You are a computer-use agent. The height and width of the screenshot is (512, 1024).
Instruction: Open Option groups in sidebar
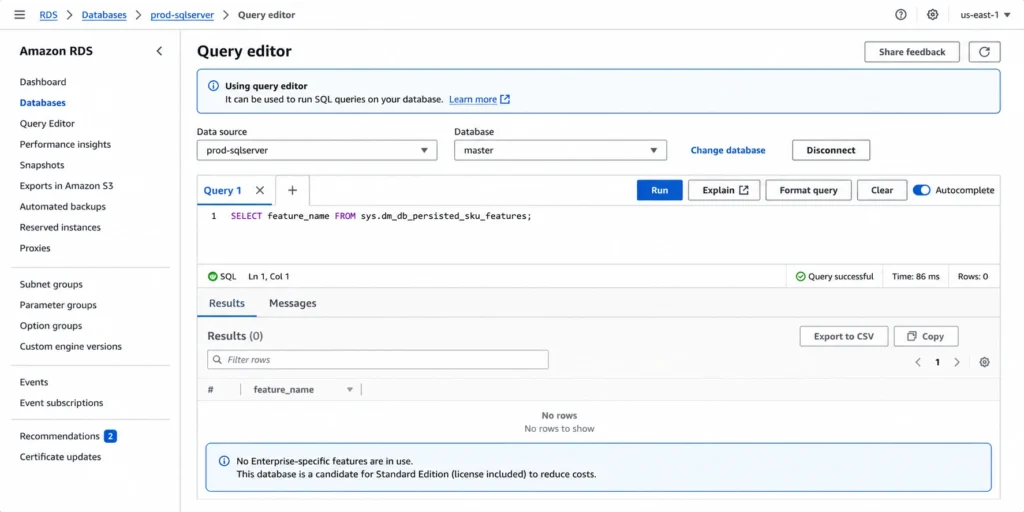(51, 325)
